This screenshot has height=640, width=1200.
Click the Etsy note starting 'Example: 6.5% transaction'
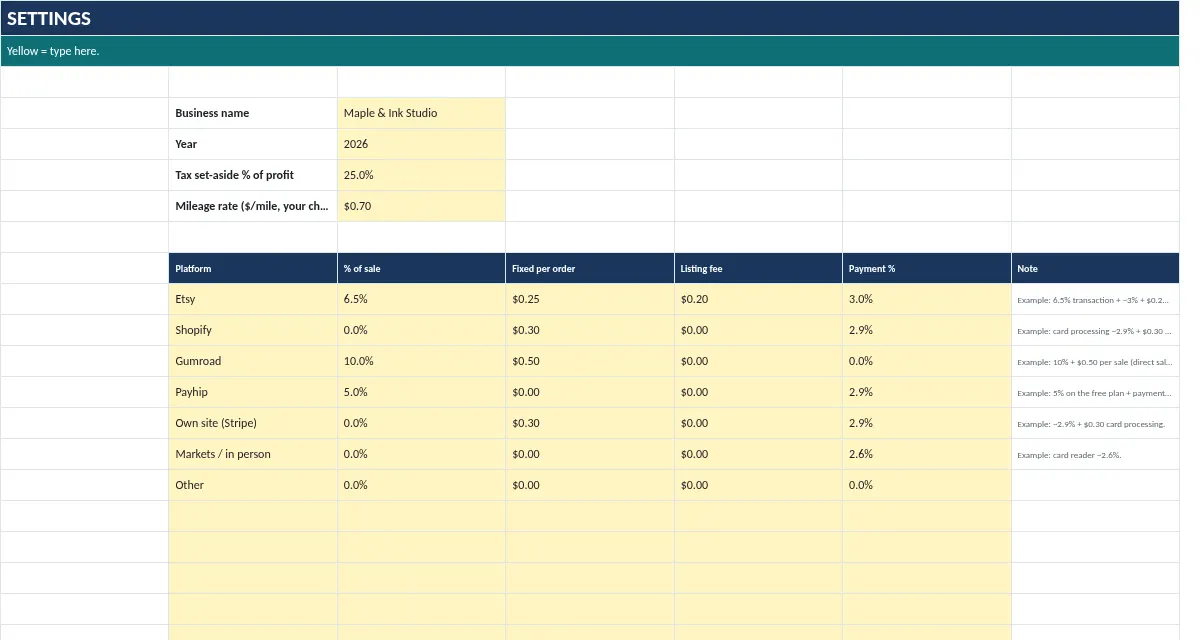coord(1096,299)
